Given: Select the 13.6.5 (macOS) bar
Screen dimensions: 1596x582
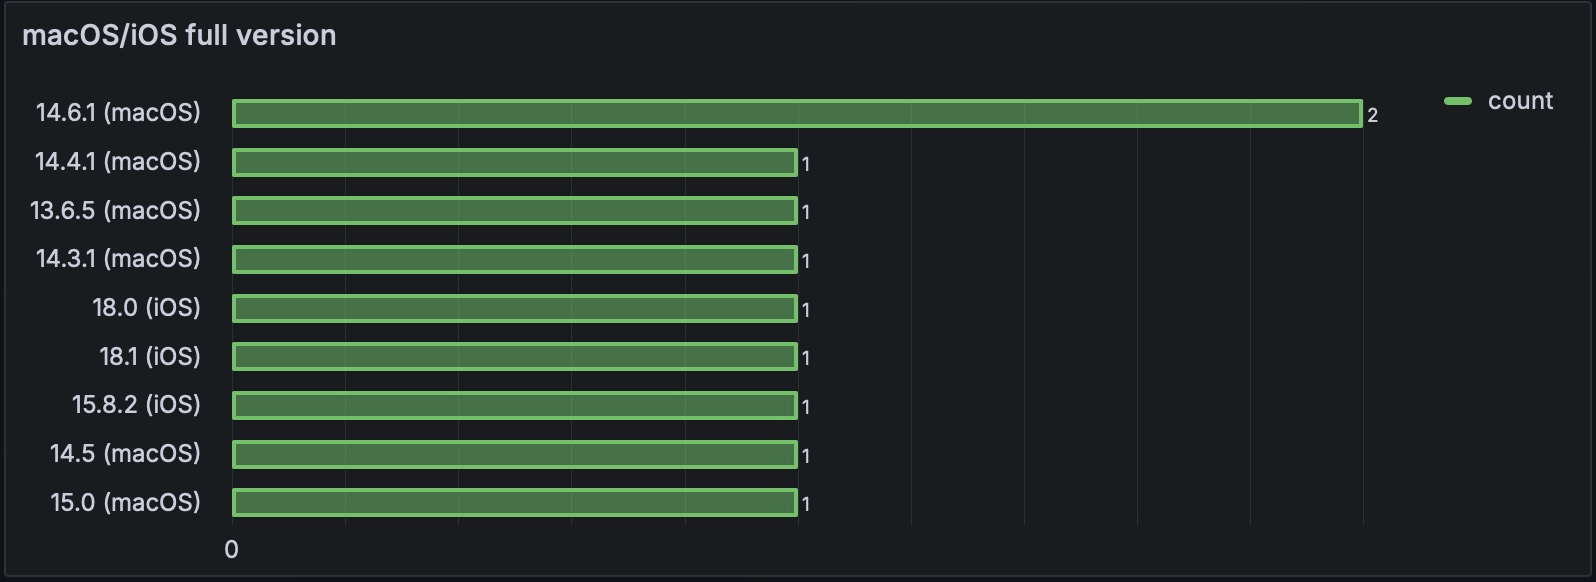Looking at the screenshot, I should click(x=515, y=211).
